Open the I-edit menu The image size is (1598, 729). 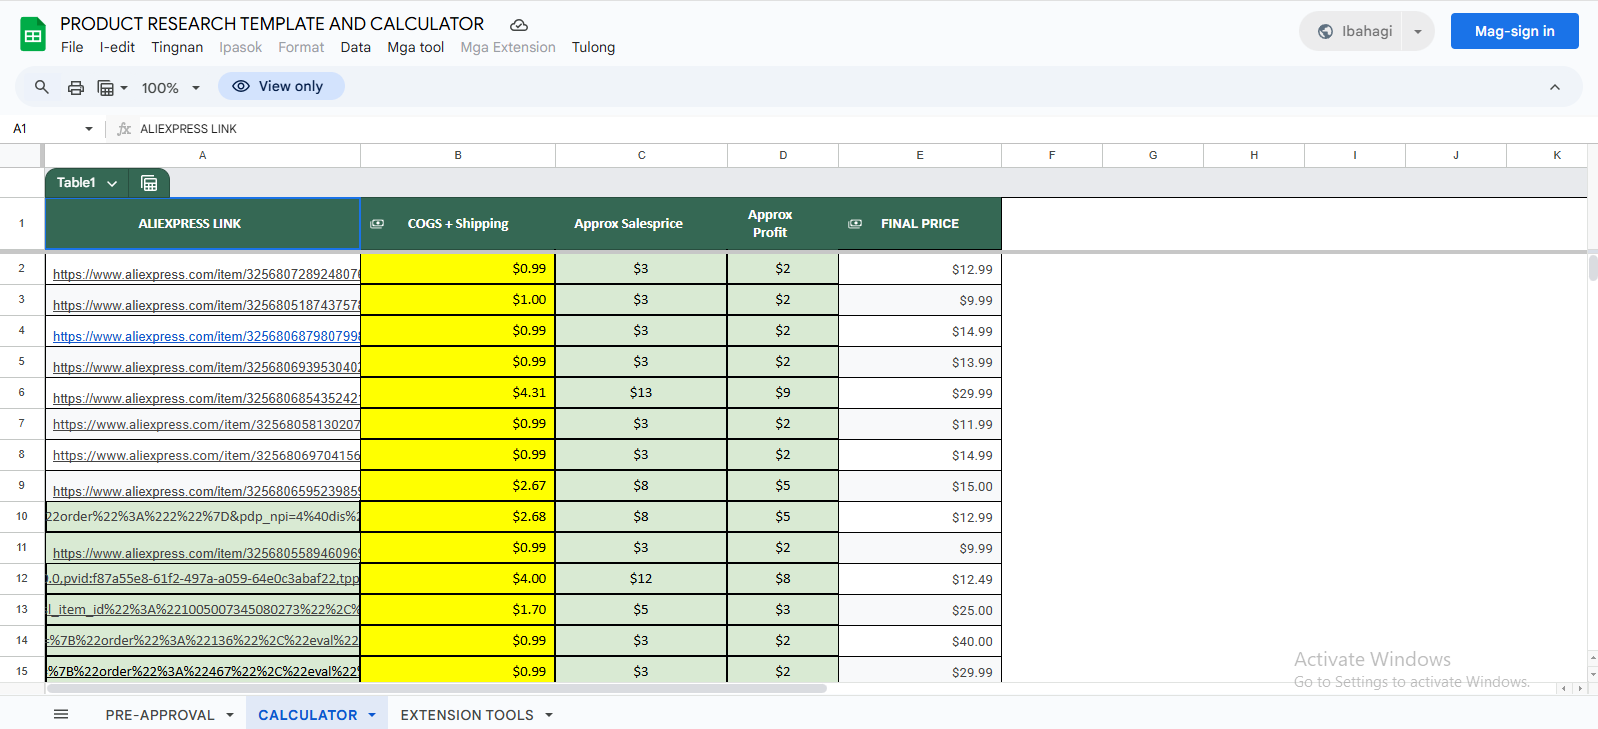coord(117,47)
